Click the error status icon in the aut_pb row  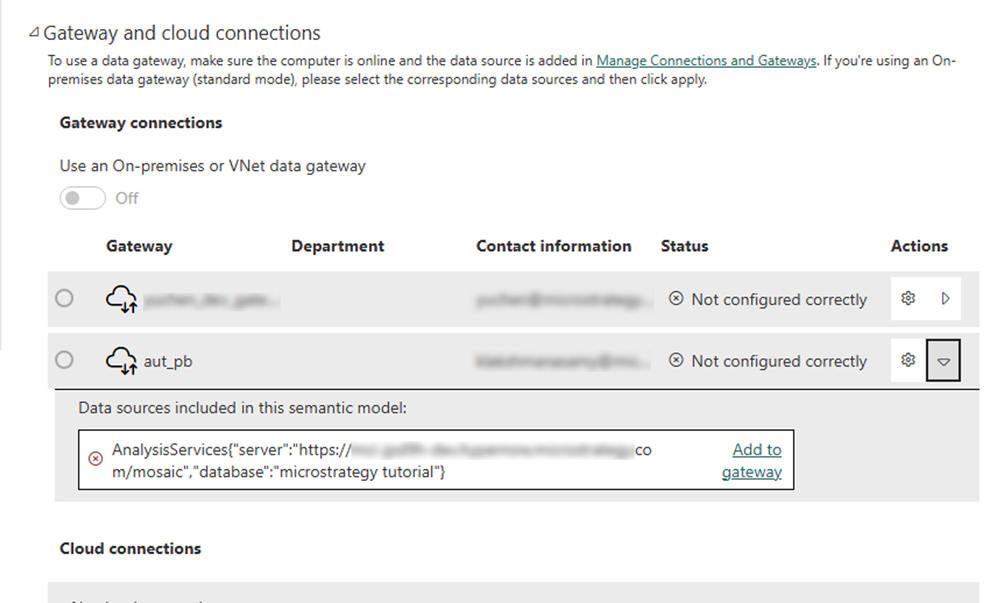(x=677, y=361)
